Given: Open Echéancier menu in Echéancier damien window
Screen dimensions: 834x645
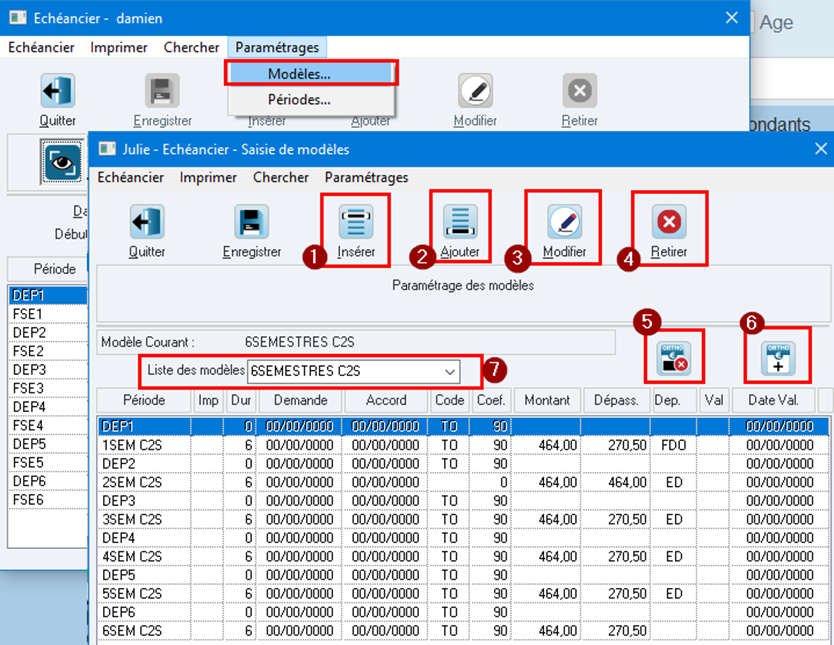Looking at the screenshot, I should pos(41,47).
